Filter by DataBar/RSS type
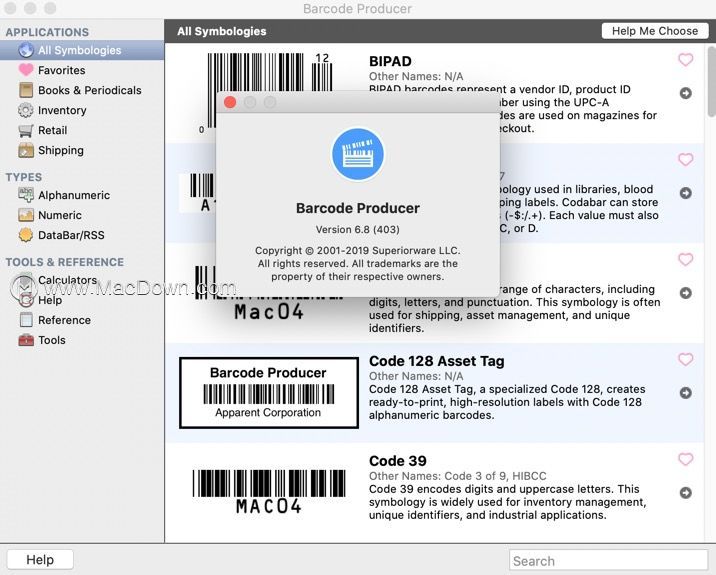This screenshot has width=716, height=575. click(71, 235)
